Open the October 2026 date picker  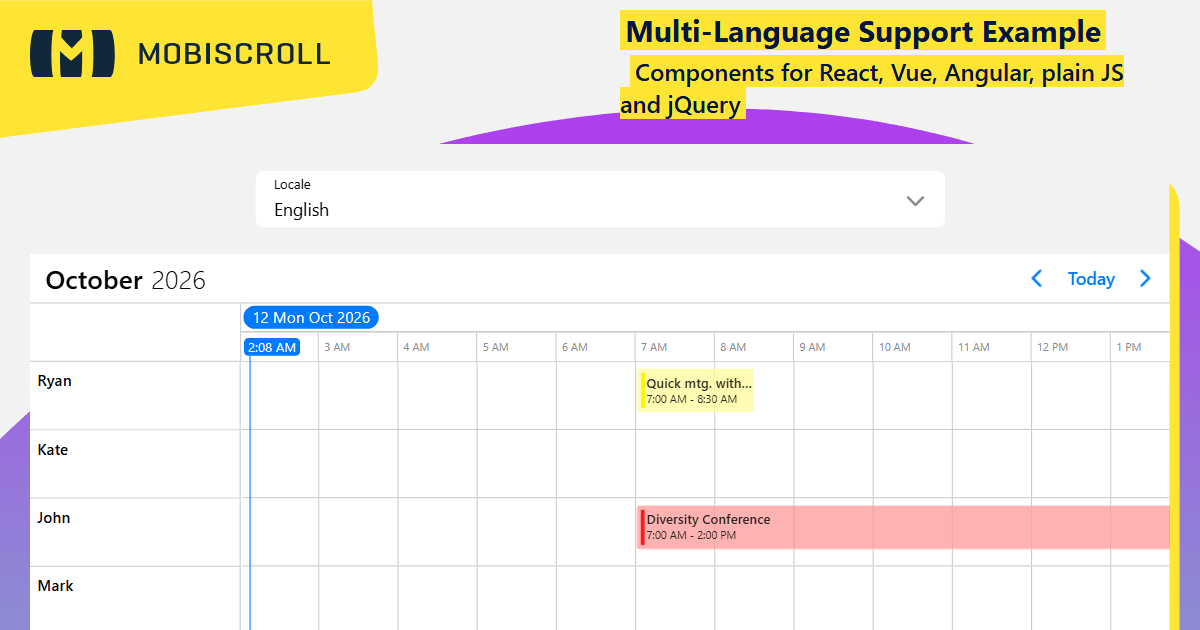click(126, 280)
